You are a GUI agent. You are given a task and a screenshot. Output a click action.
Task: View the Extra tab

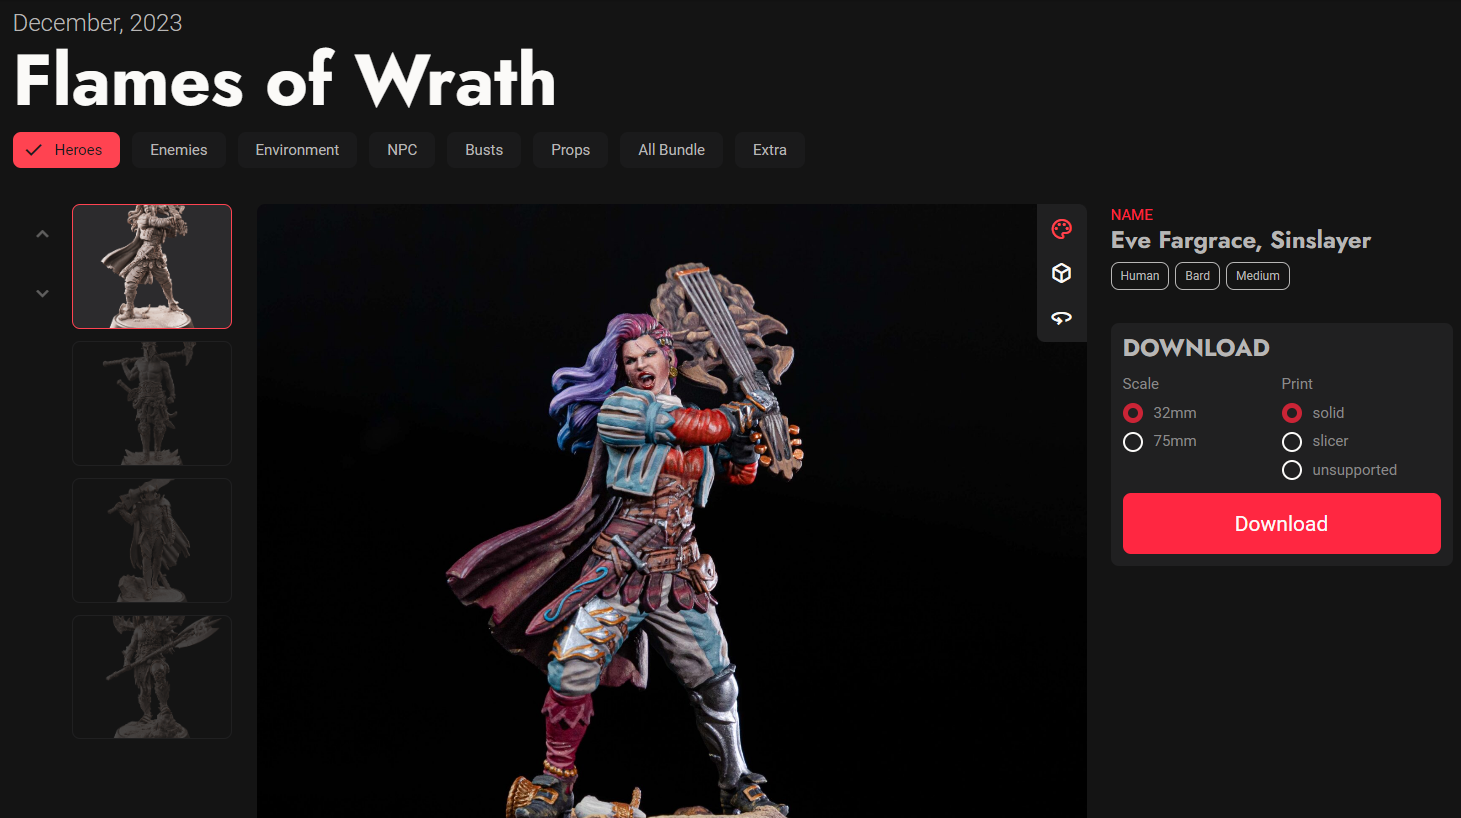point(770,150)
